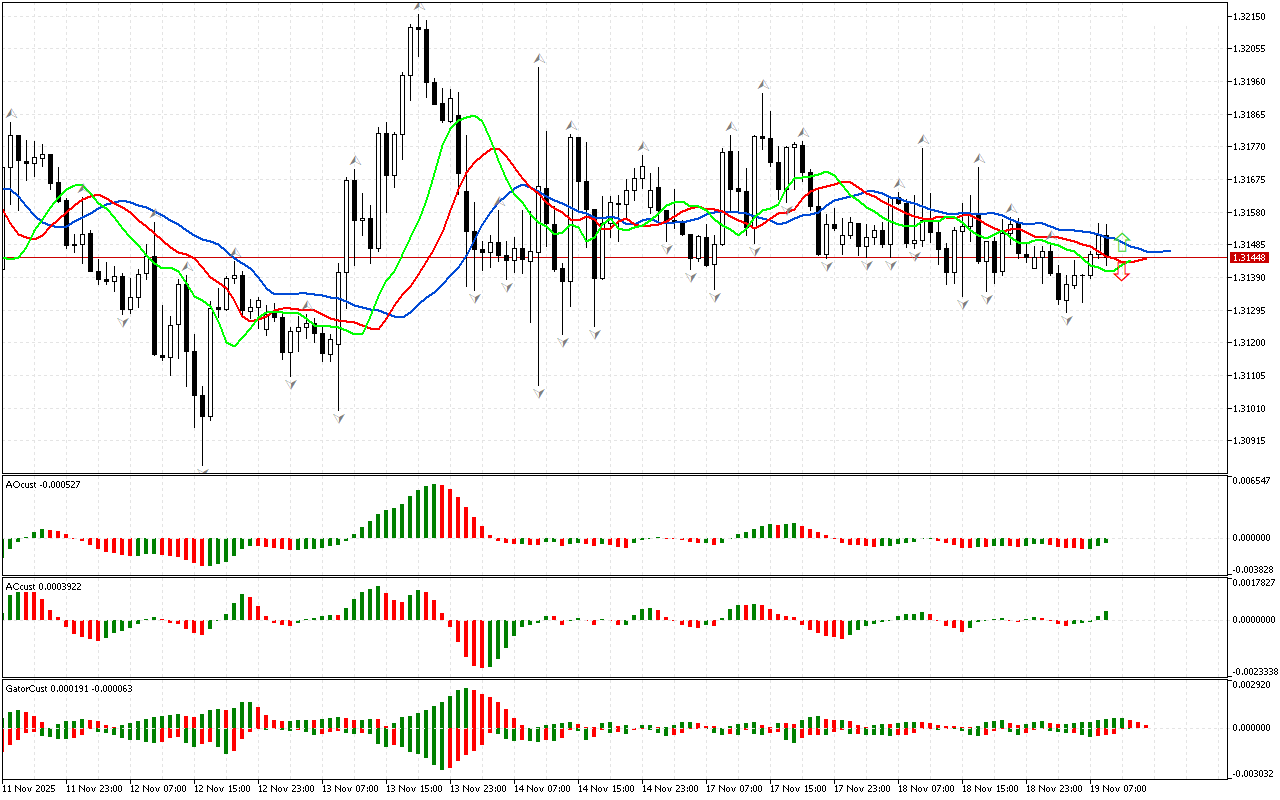Viewport: 1280px width, 800px height.
Task: Click the current price tag 1.31448
Action: click(x=1251, y=258)
